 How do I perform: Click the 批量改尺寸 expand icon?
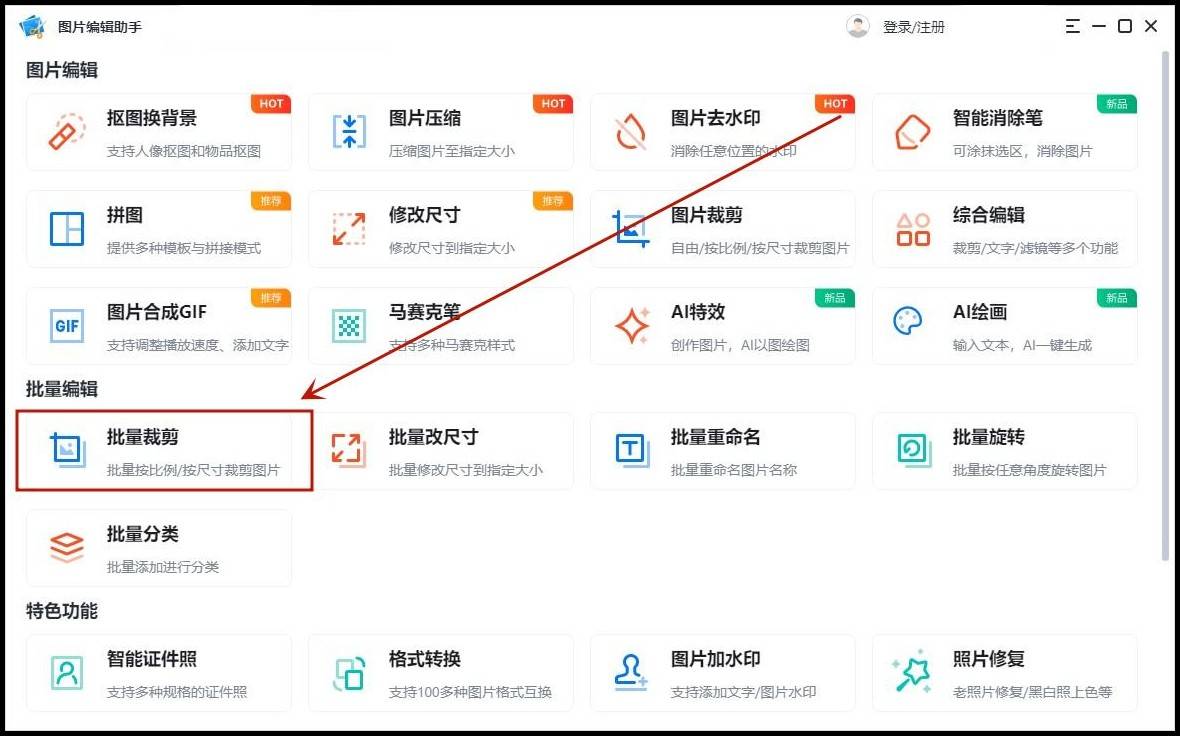coord(349,450)
